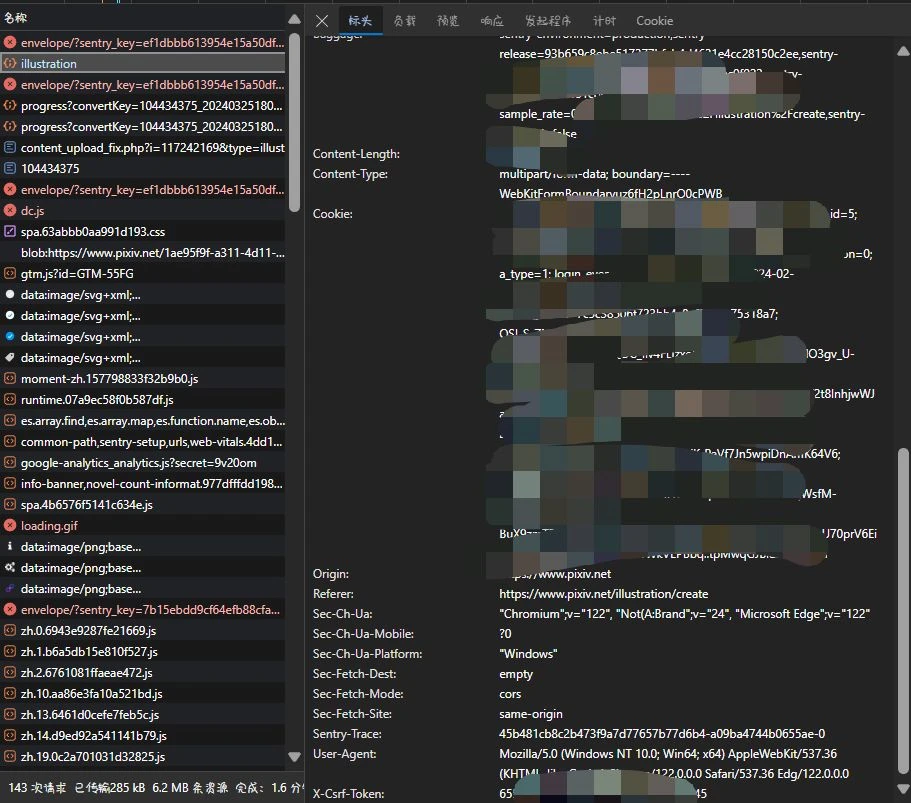Click the 名称 column header

click(x=16, y=17)
